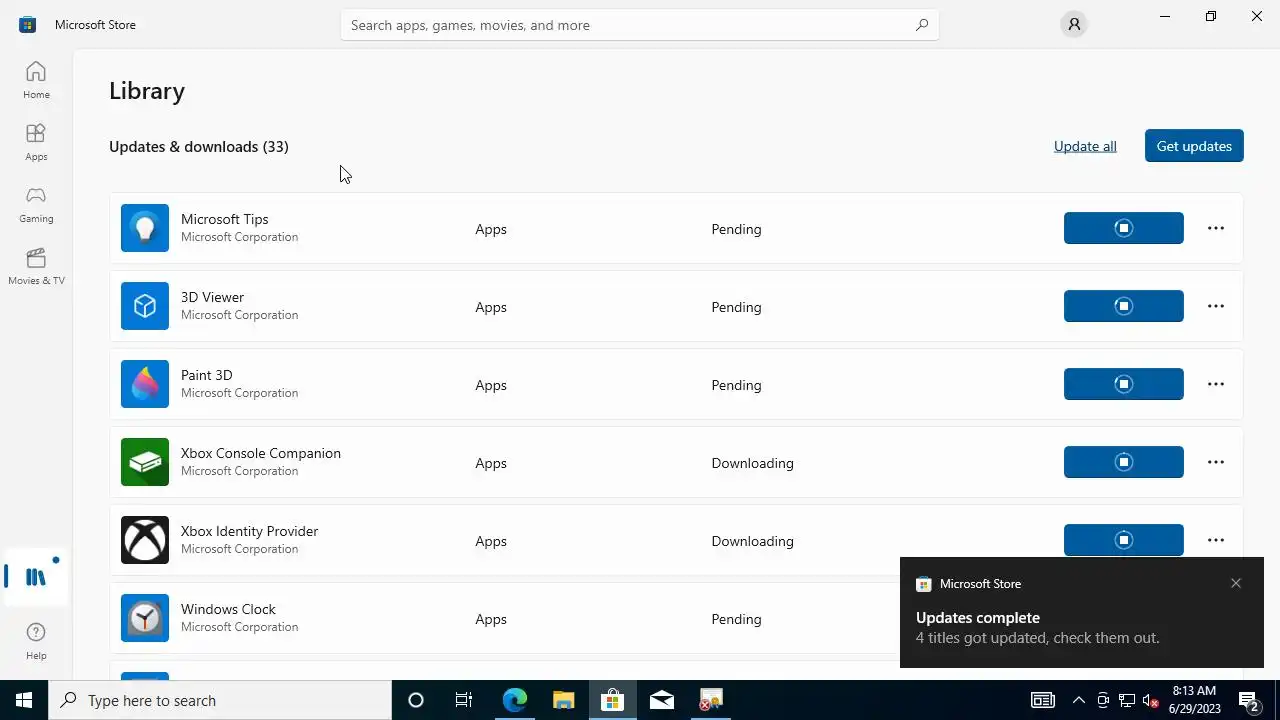Screen dimensions: 1280x720
Task: Launch Microsoft Edge from taskbar
Action: 514,700
